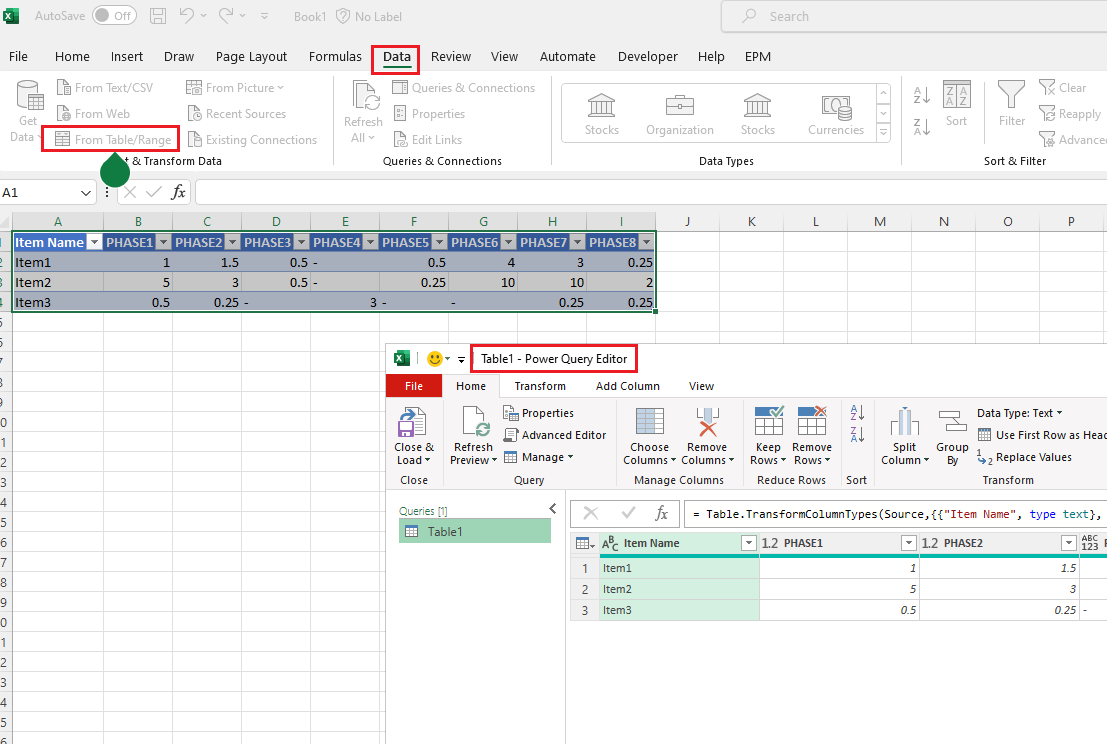Click the Refresh All icon
This screenshot has width=1107, height=745.
pyautogui.click(x=366, y=96)
